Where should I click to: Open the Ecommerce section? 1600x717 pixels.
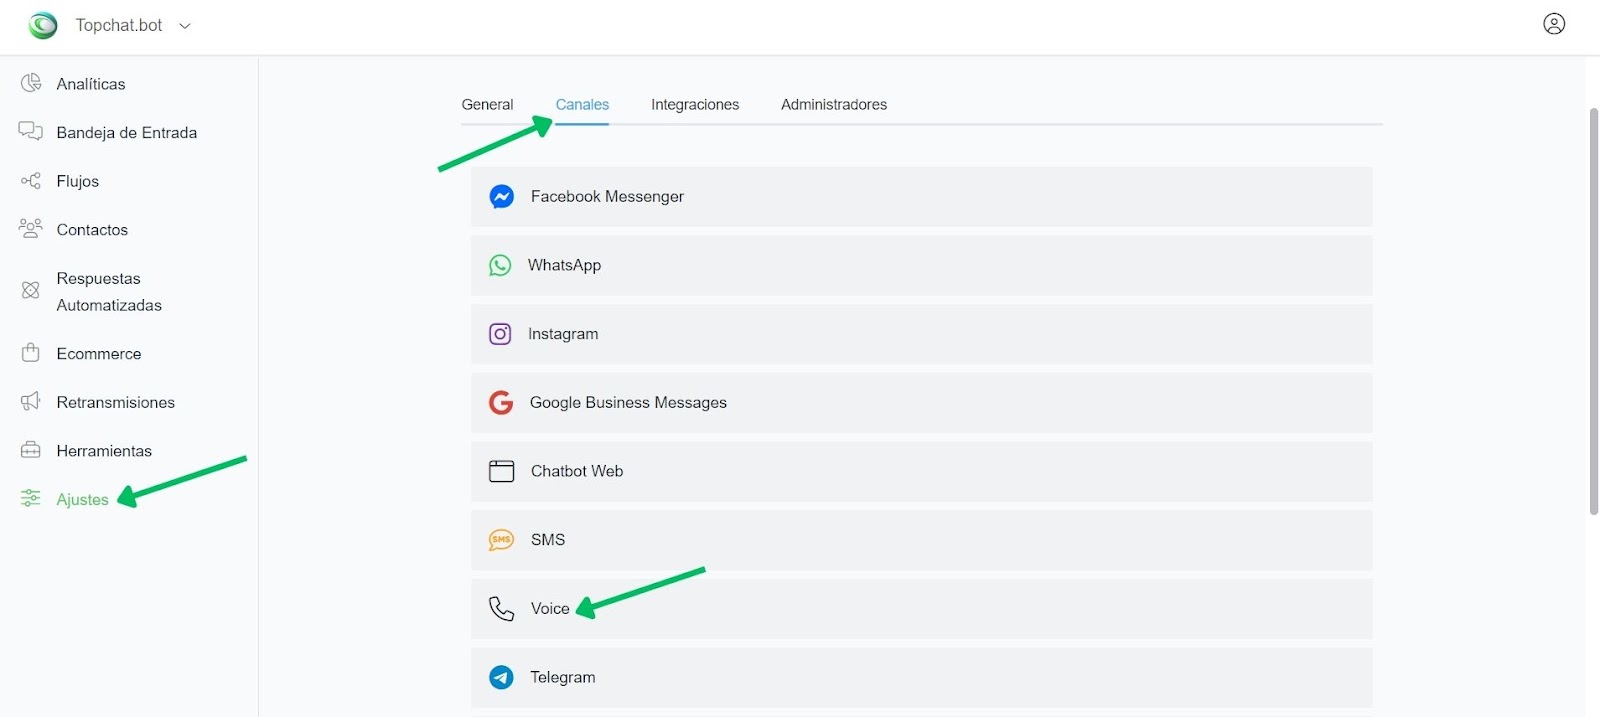click(99, 353)
